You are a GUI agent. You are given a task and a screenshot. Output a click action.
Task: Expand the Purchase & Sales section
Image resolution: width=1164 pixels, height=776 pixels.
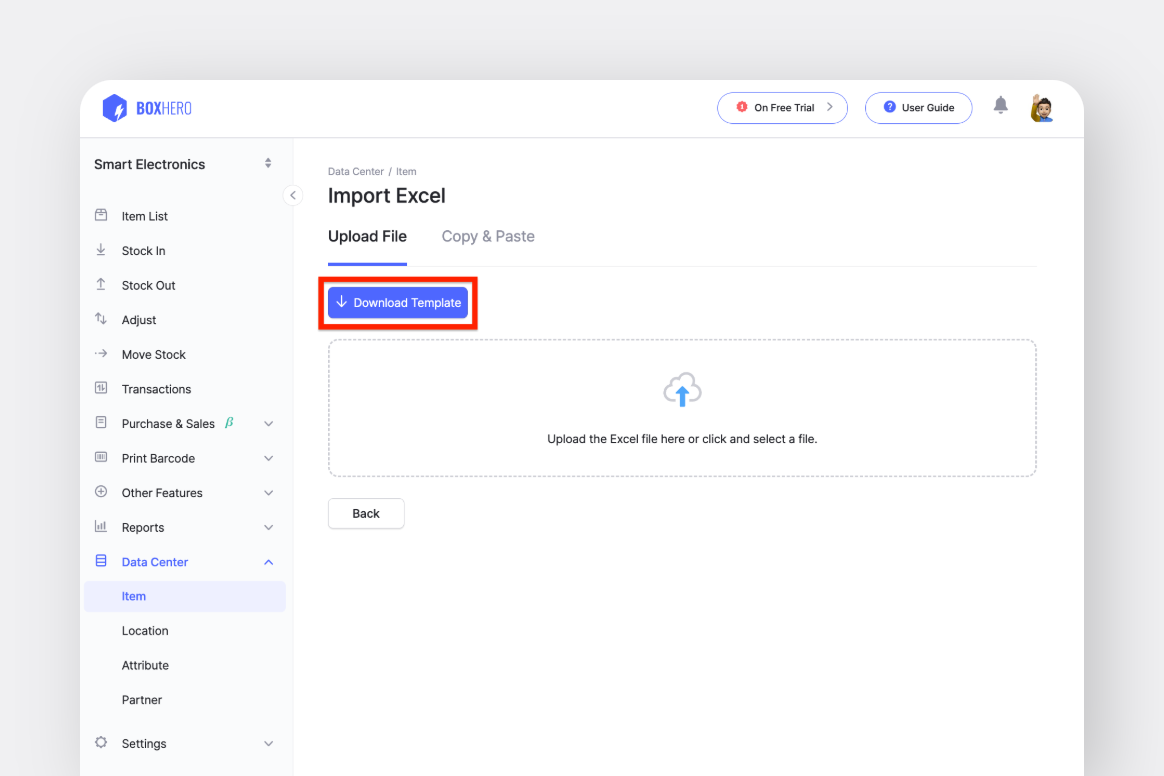tap(268, 423)
